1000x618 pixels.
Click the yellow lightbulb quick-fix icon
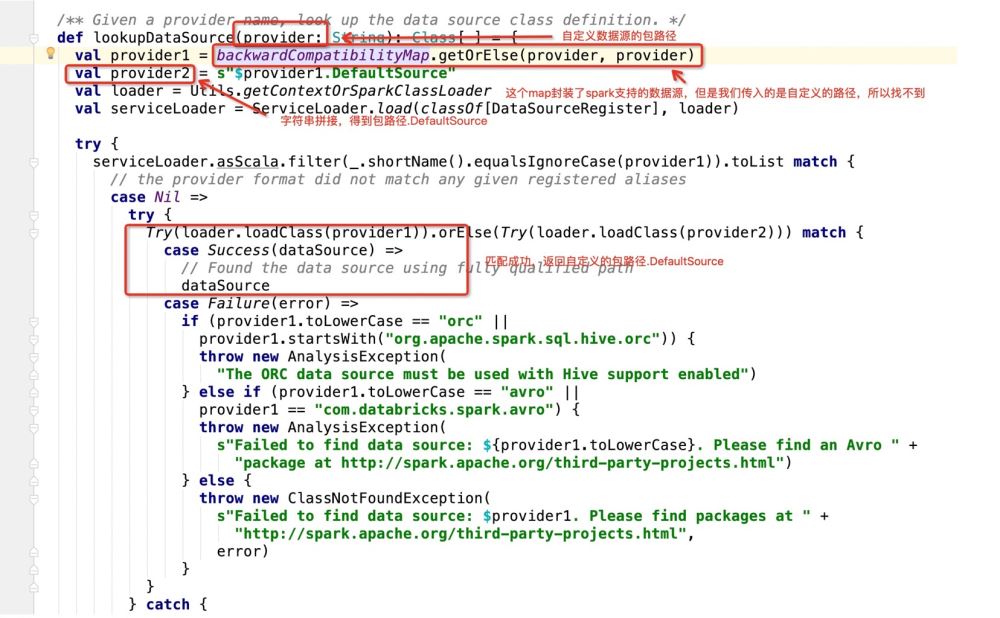tap(50, 53)
